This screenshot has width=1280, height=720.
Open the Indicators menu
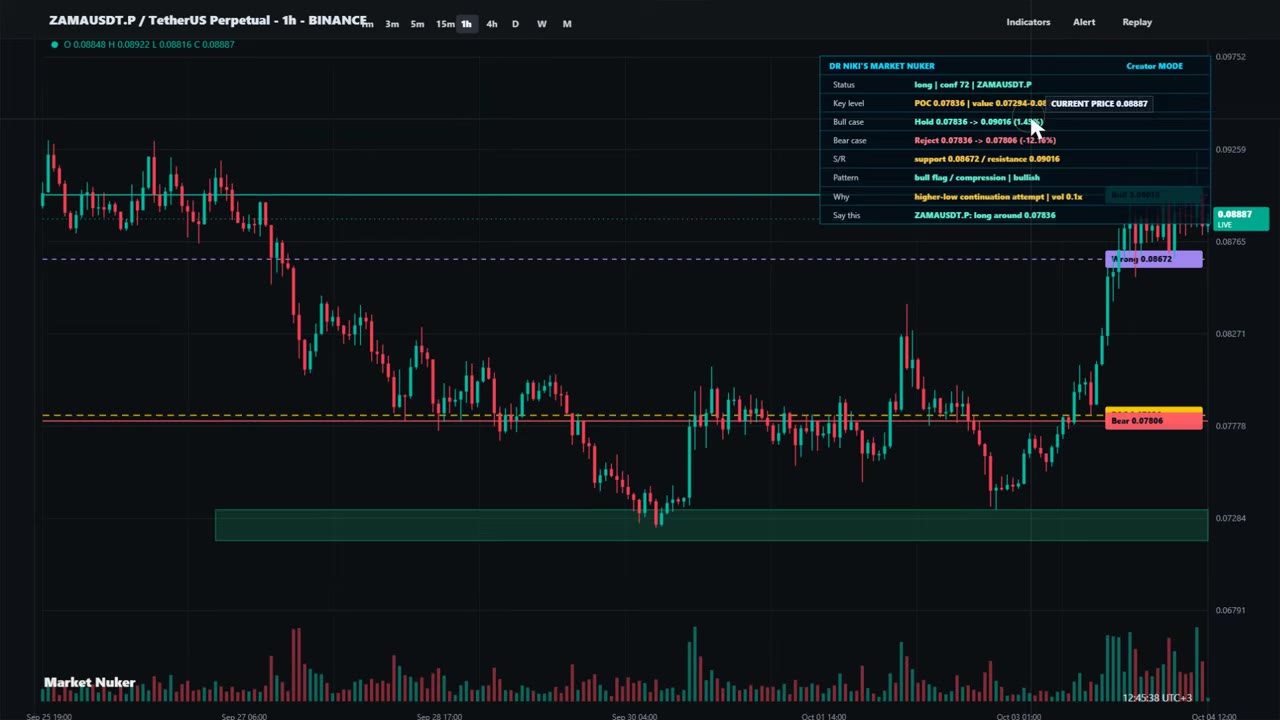tap(1028, 22)
